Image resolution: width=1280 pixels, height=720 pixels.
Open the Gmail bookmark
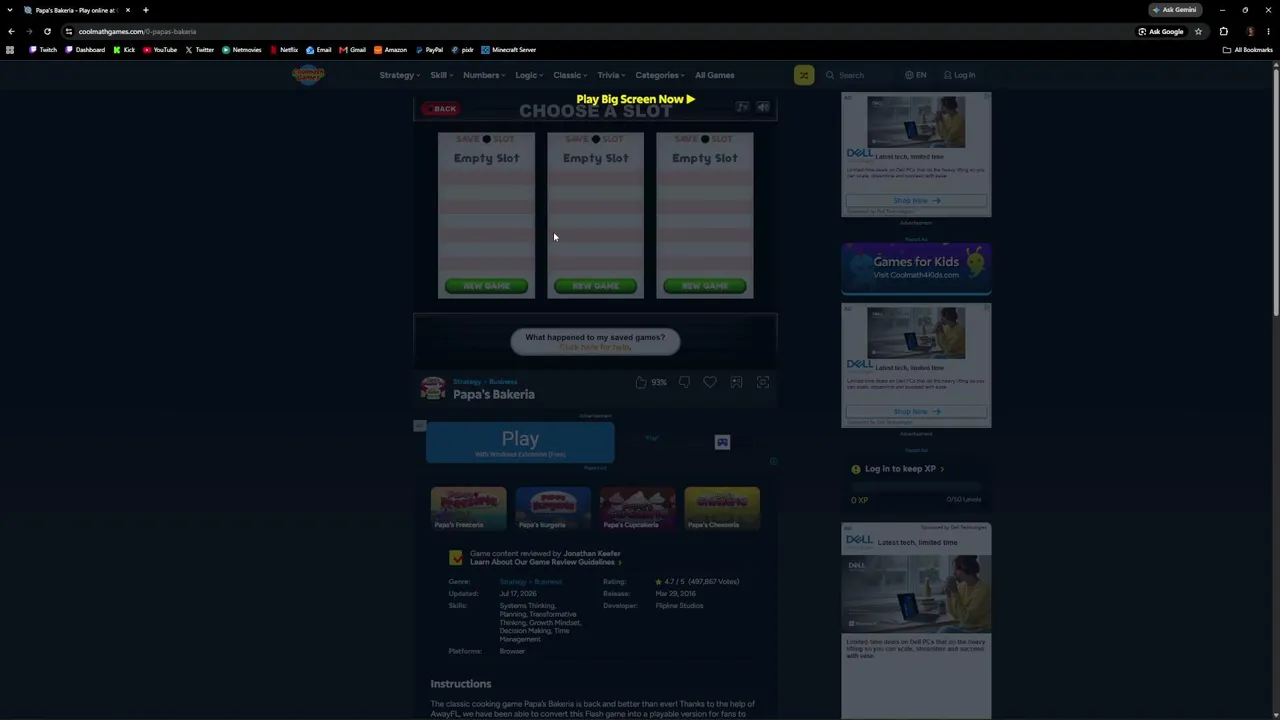coord(353,50)
